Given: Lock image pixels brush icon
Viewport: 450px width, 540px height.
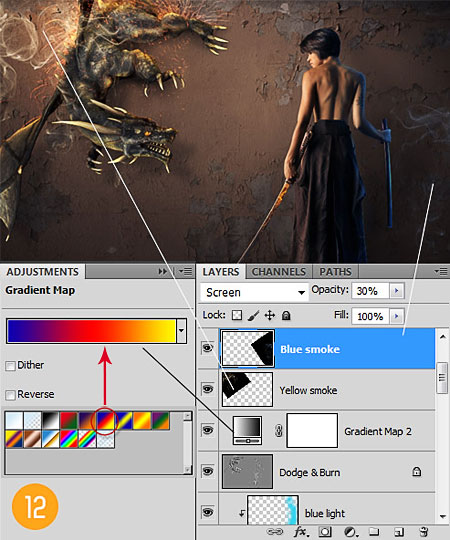Looking at the screenshot, I should click(253, 315).
